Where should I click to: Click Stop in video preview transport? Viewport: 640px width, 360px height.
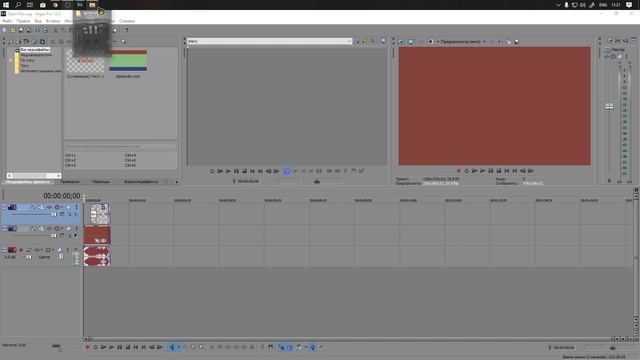tap(499, 171)
